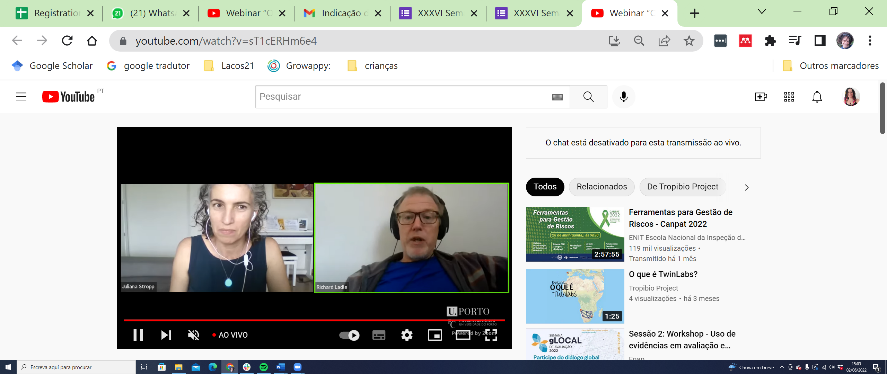Select the De Tropibio Project chip
Image resolution: width=887 pixels, height=374 pixels.
point(683,187)
